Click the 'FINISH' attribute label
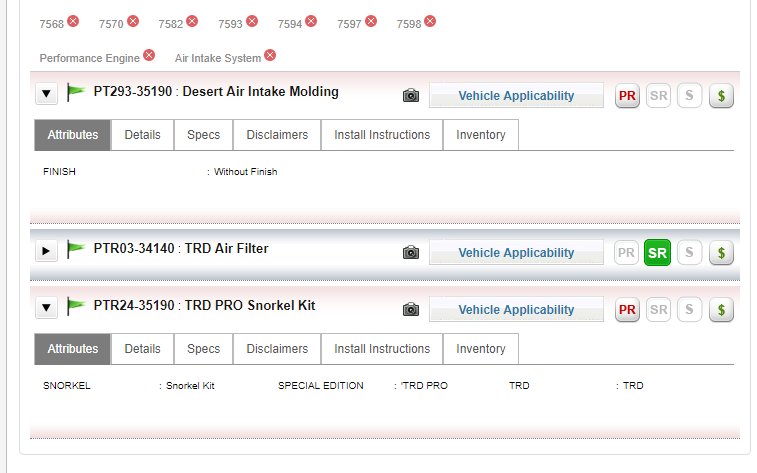This screenshot has width=757, height=473. coord(59,172)
